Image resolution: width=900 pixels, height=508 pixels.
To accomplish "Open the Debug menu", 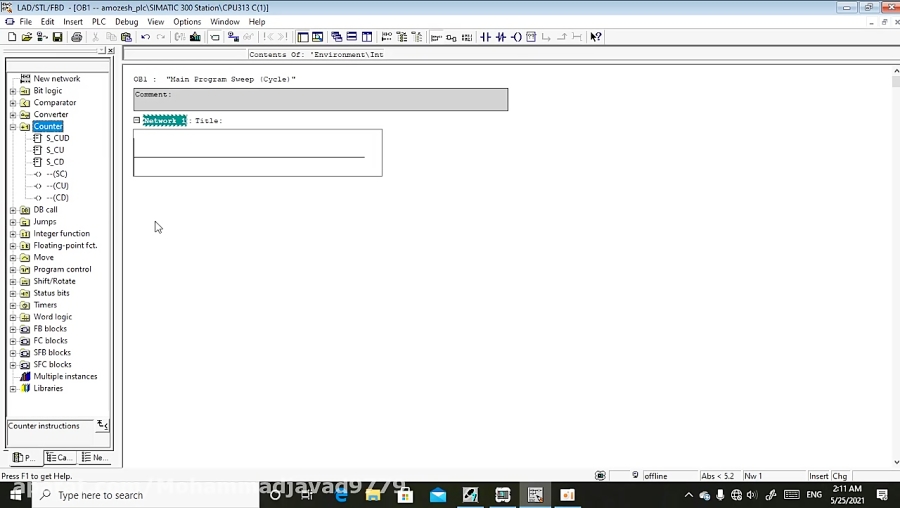I will pos(126,21).
